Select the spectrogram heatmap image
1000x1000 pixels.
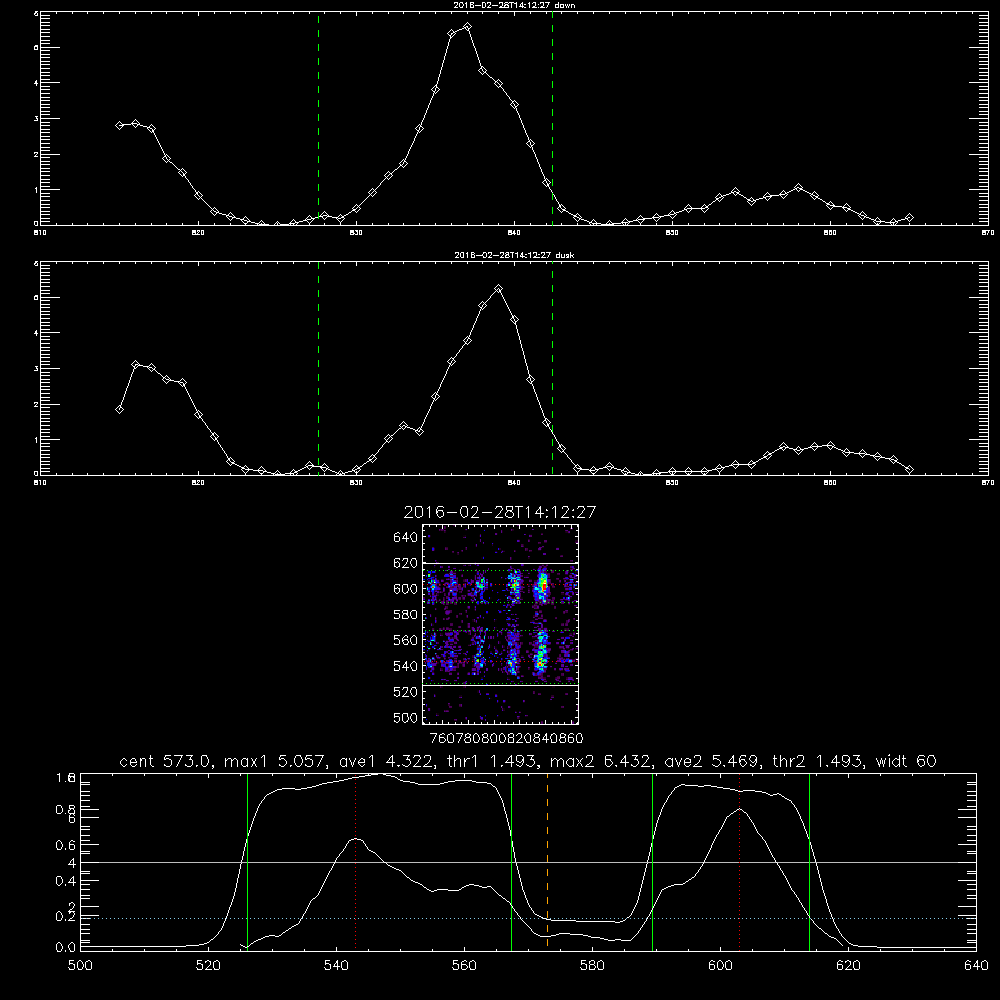pyautogui.click(x=501, y=624)
